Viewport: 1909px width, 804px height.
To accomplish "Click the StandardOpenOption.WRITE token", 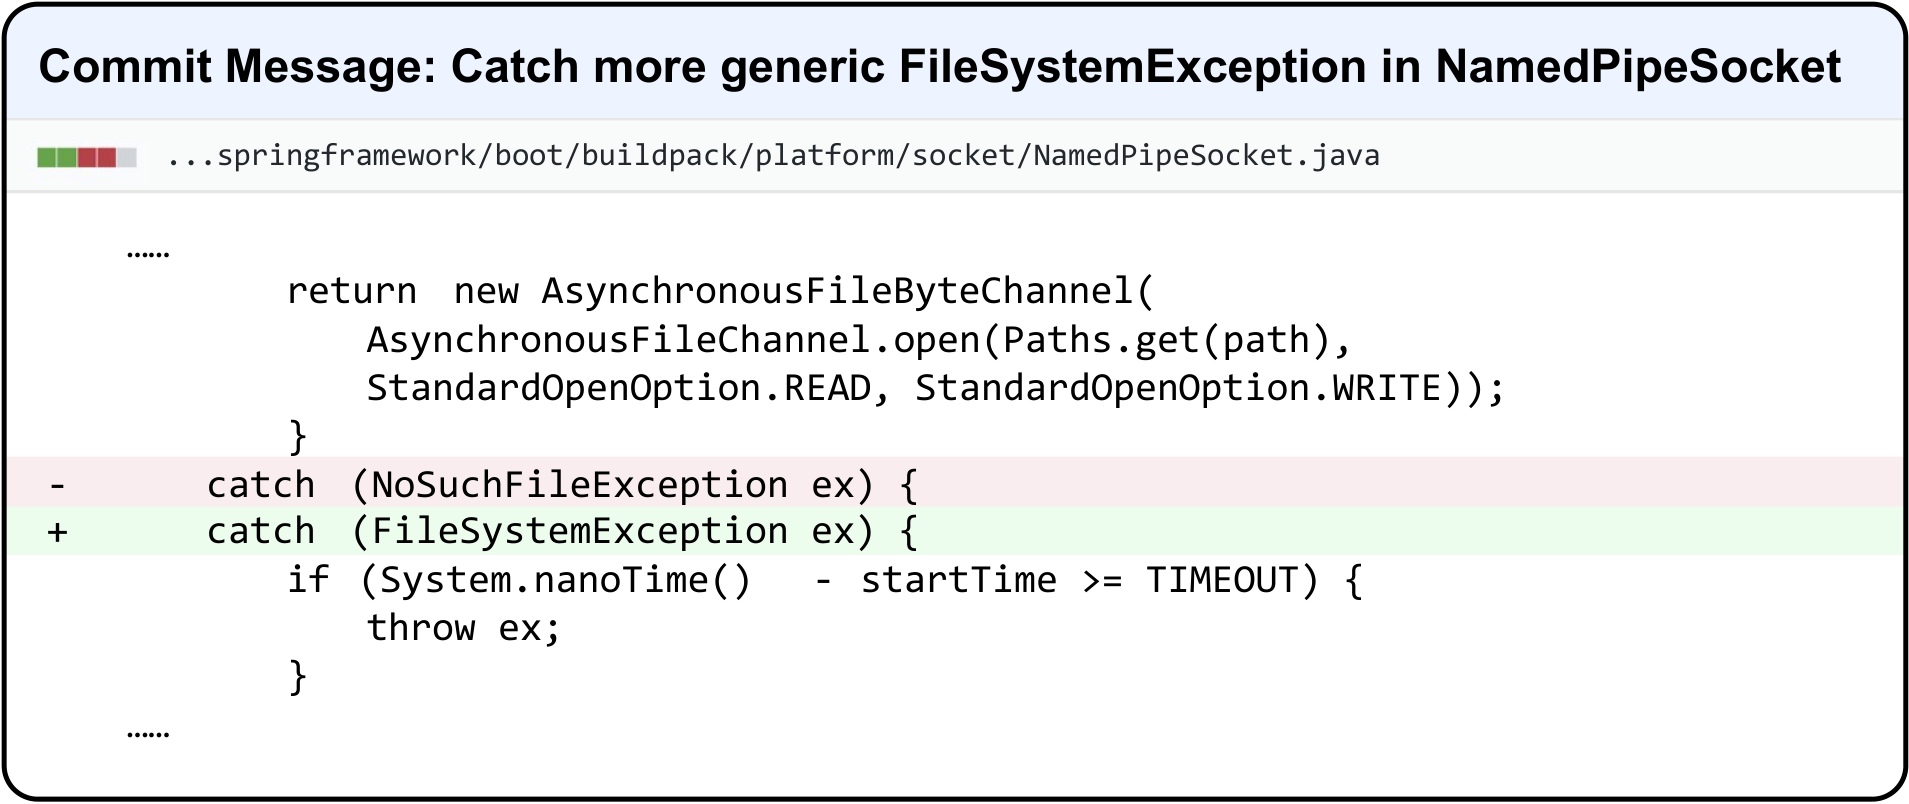I will (1178, 388).
